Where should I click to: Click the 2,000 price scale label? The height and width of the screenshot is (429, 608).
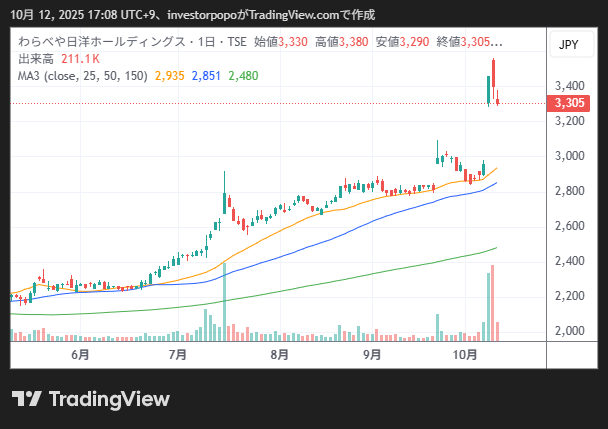(x=568, y=331)
